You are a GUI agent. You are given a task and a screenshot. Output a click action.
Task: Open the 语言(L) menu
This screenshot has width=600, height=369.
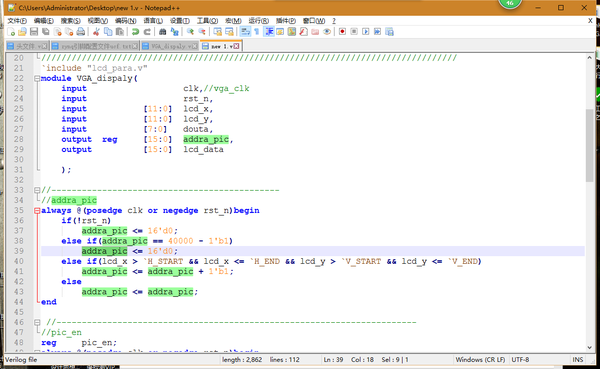153,21
